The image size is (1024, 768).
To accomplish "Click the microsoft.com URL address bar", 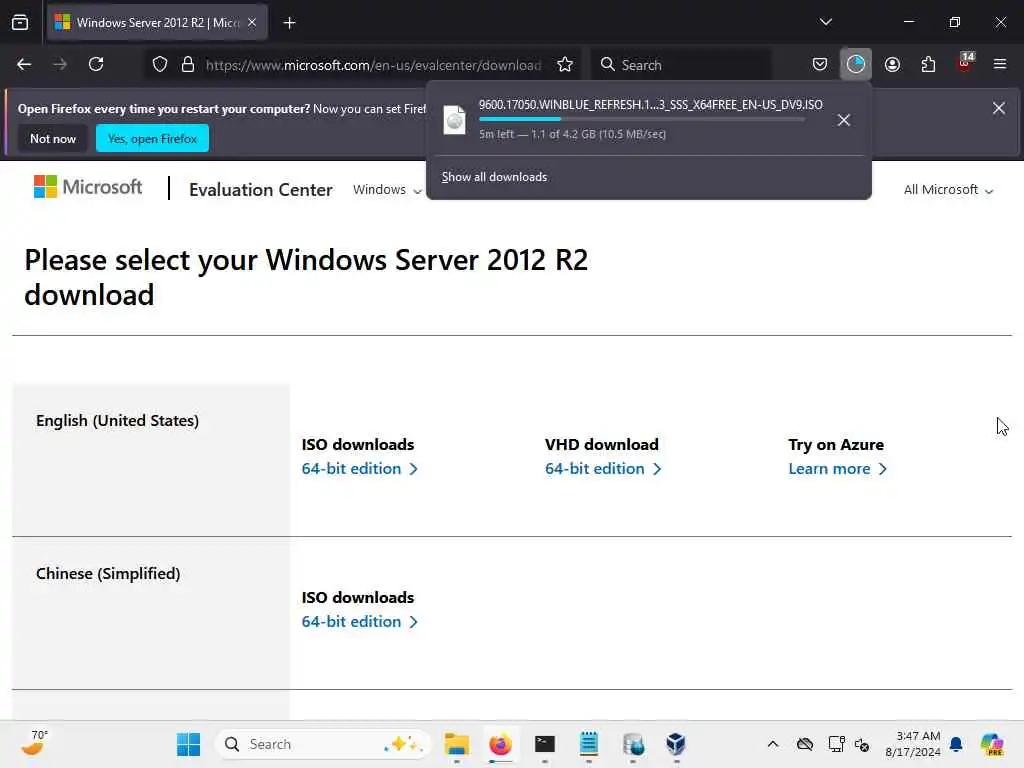I will [374, 65].
